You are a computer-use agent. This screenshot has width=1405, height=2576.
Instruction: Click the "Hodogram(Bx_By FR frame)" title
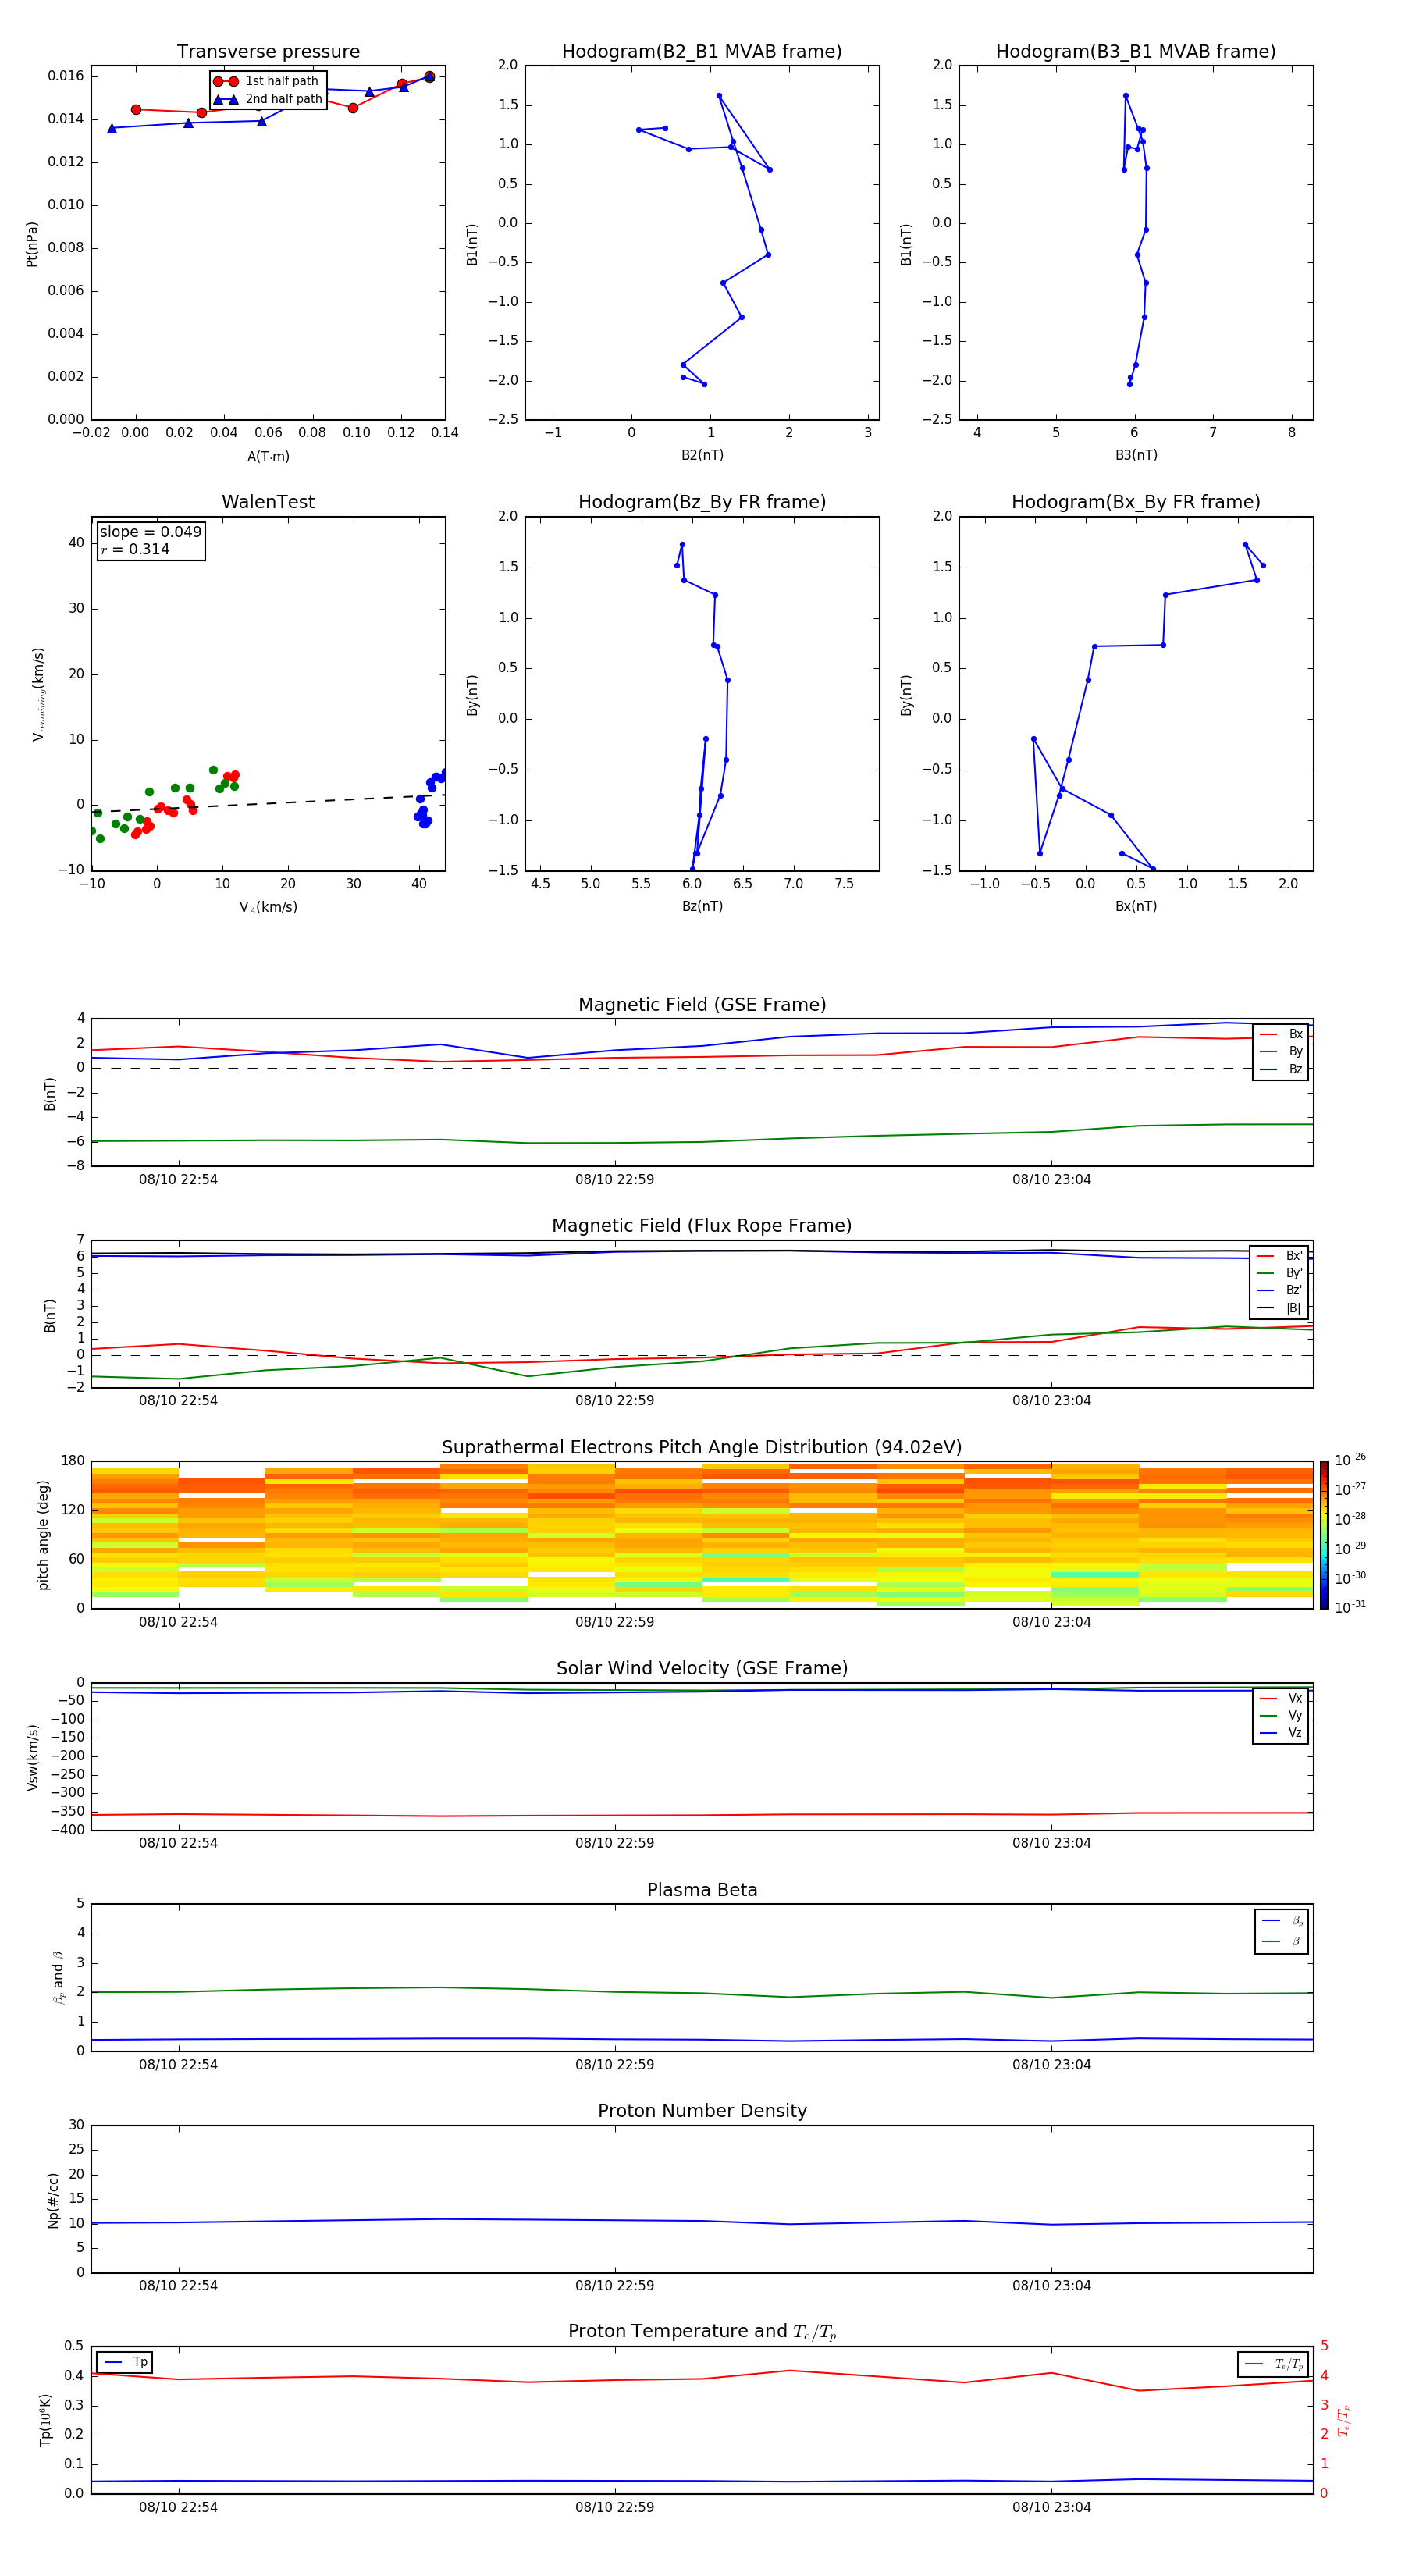[x=1136, y=502]
